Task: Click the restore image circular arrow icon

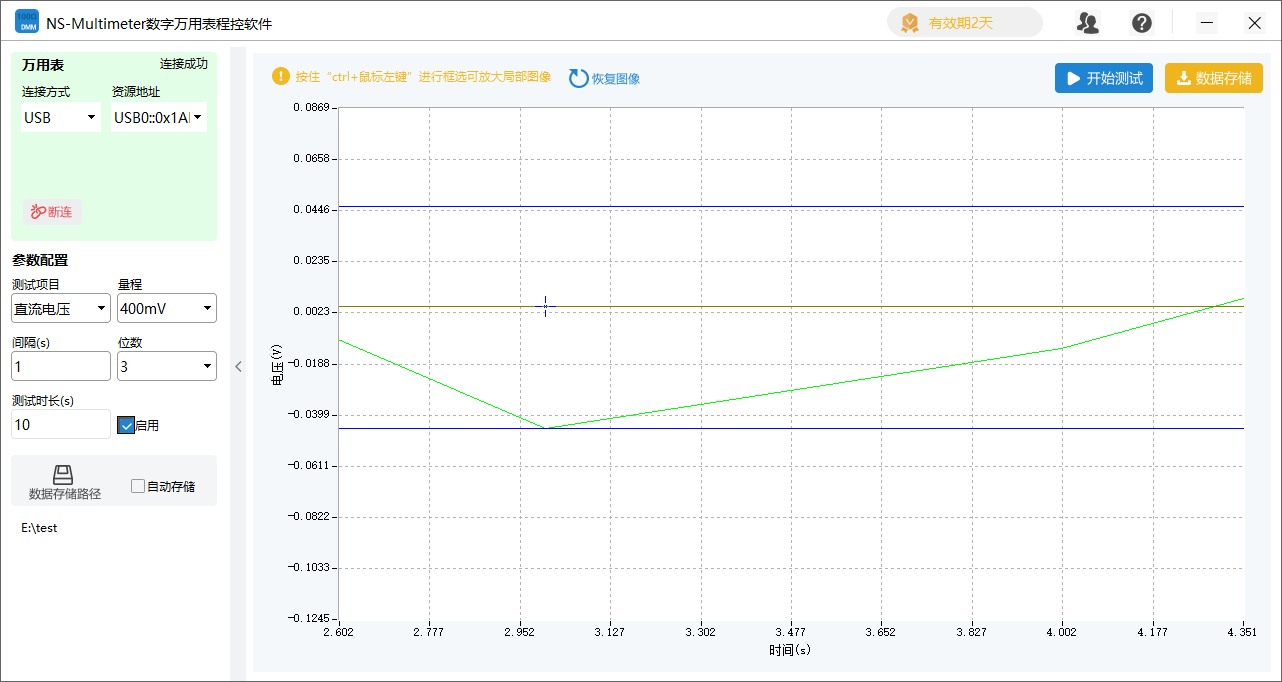Action: [579, 78]
